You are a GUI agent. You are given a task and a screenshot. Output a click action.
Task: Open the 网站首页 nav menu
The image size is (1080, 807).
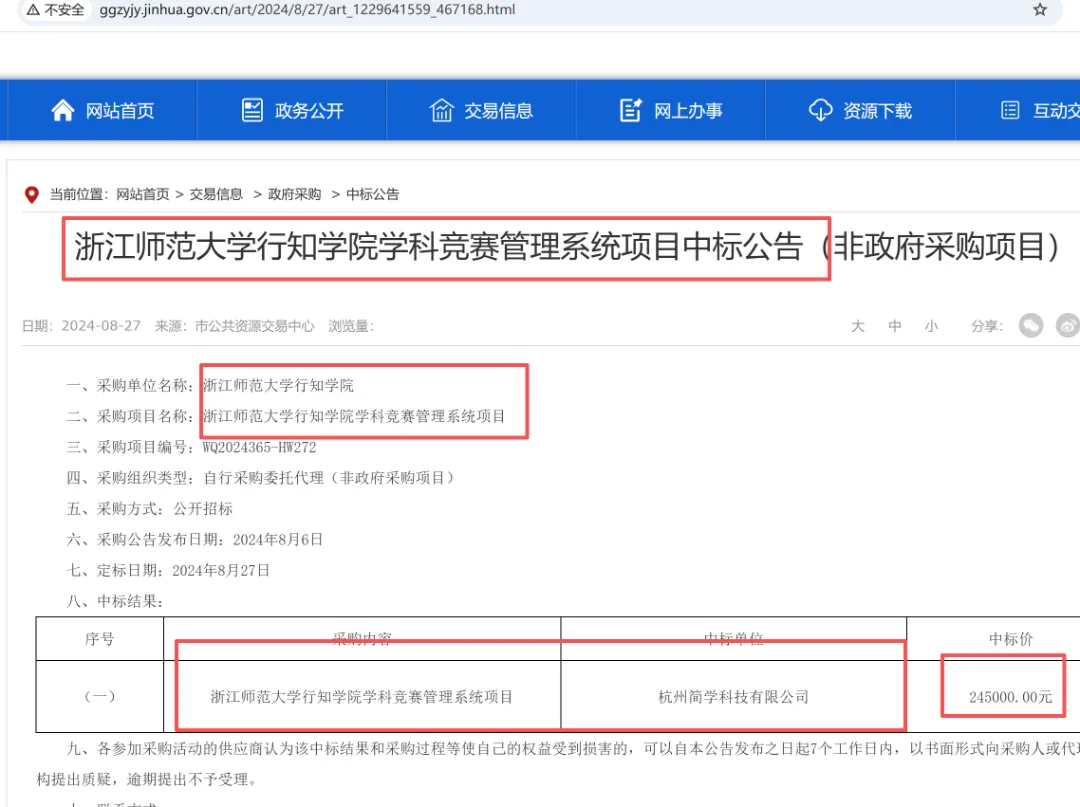(x=102, y=110)
